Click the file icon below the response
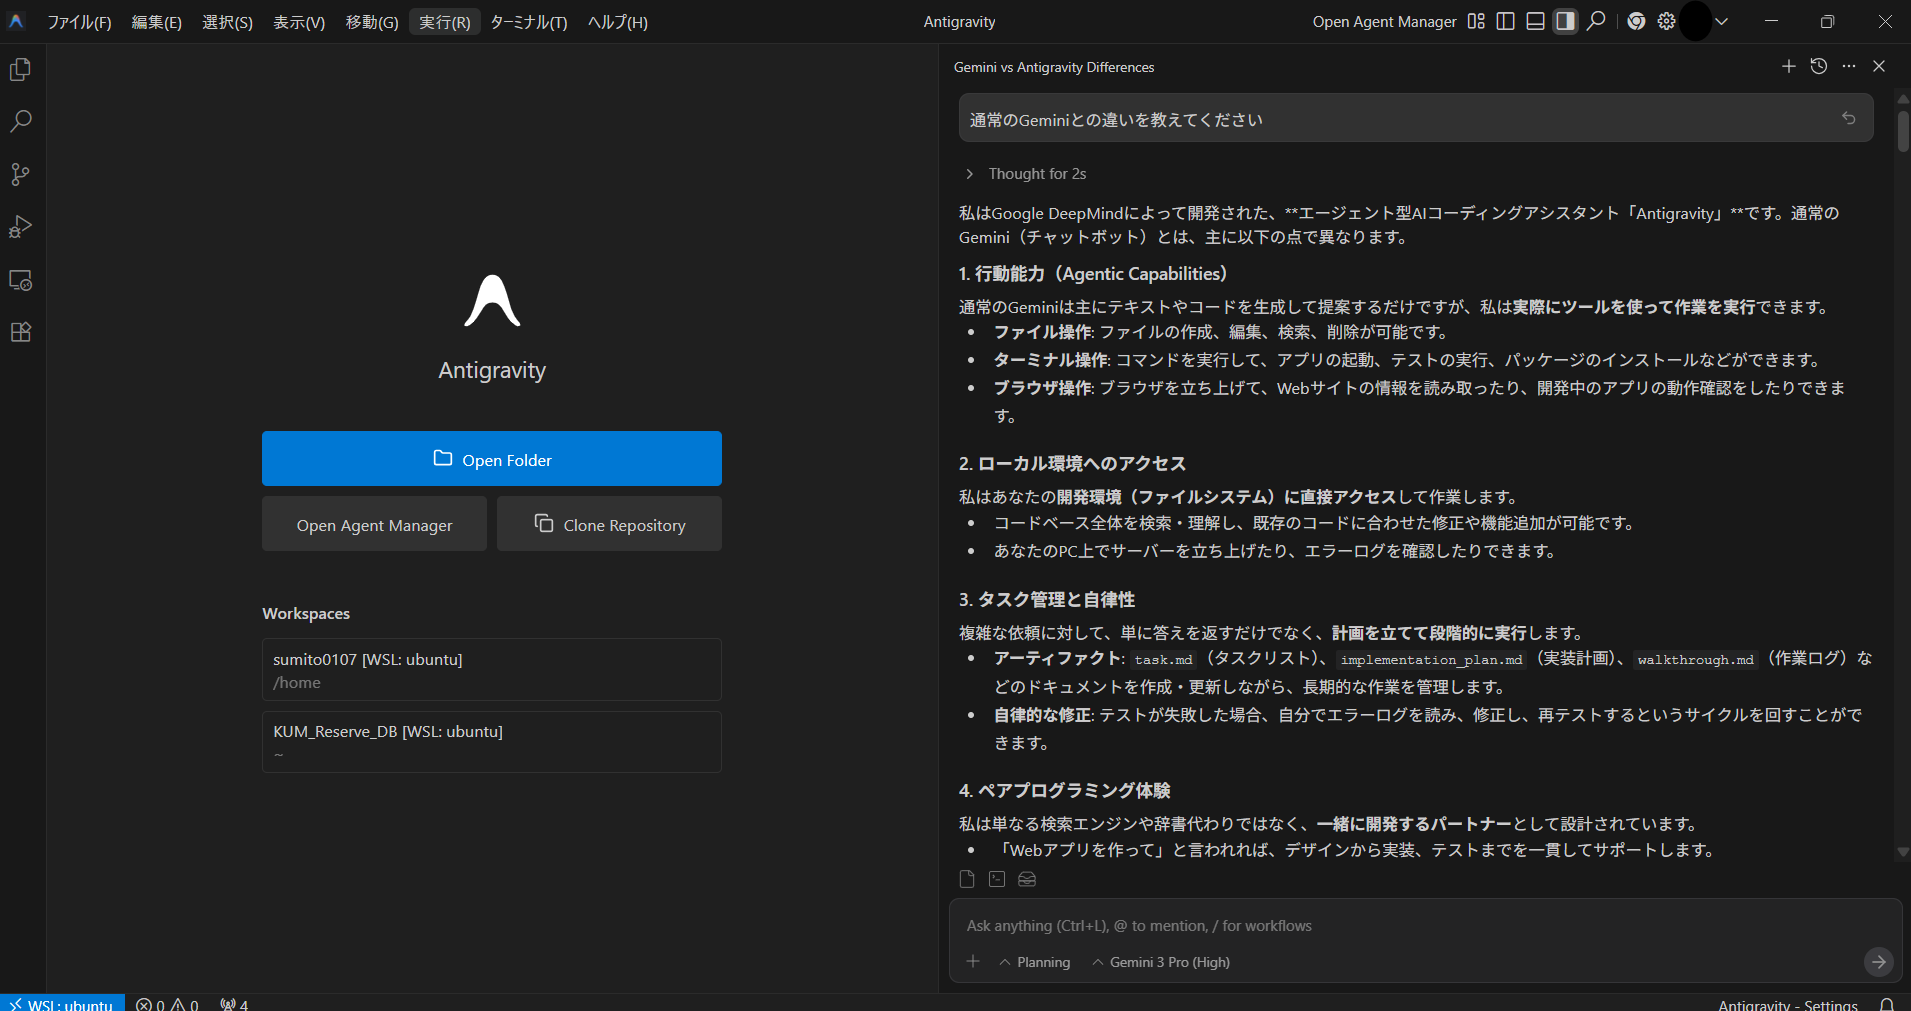Image resolution: width=1911 pixels, height=1011 pixels. pyautogui.click(x=967, y=879)
